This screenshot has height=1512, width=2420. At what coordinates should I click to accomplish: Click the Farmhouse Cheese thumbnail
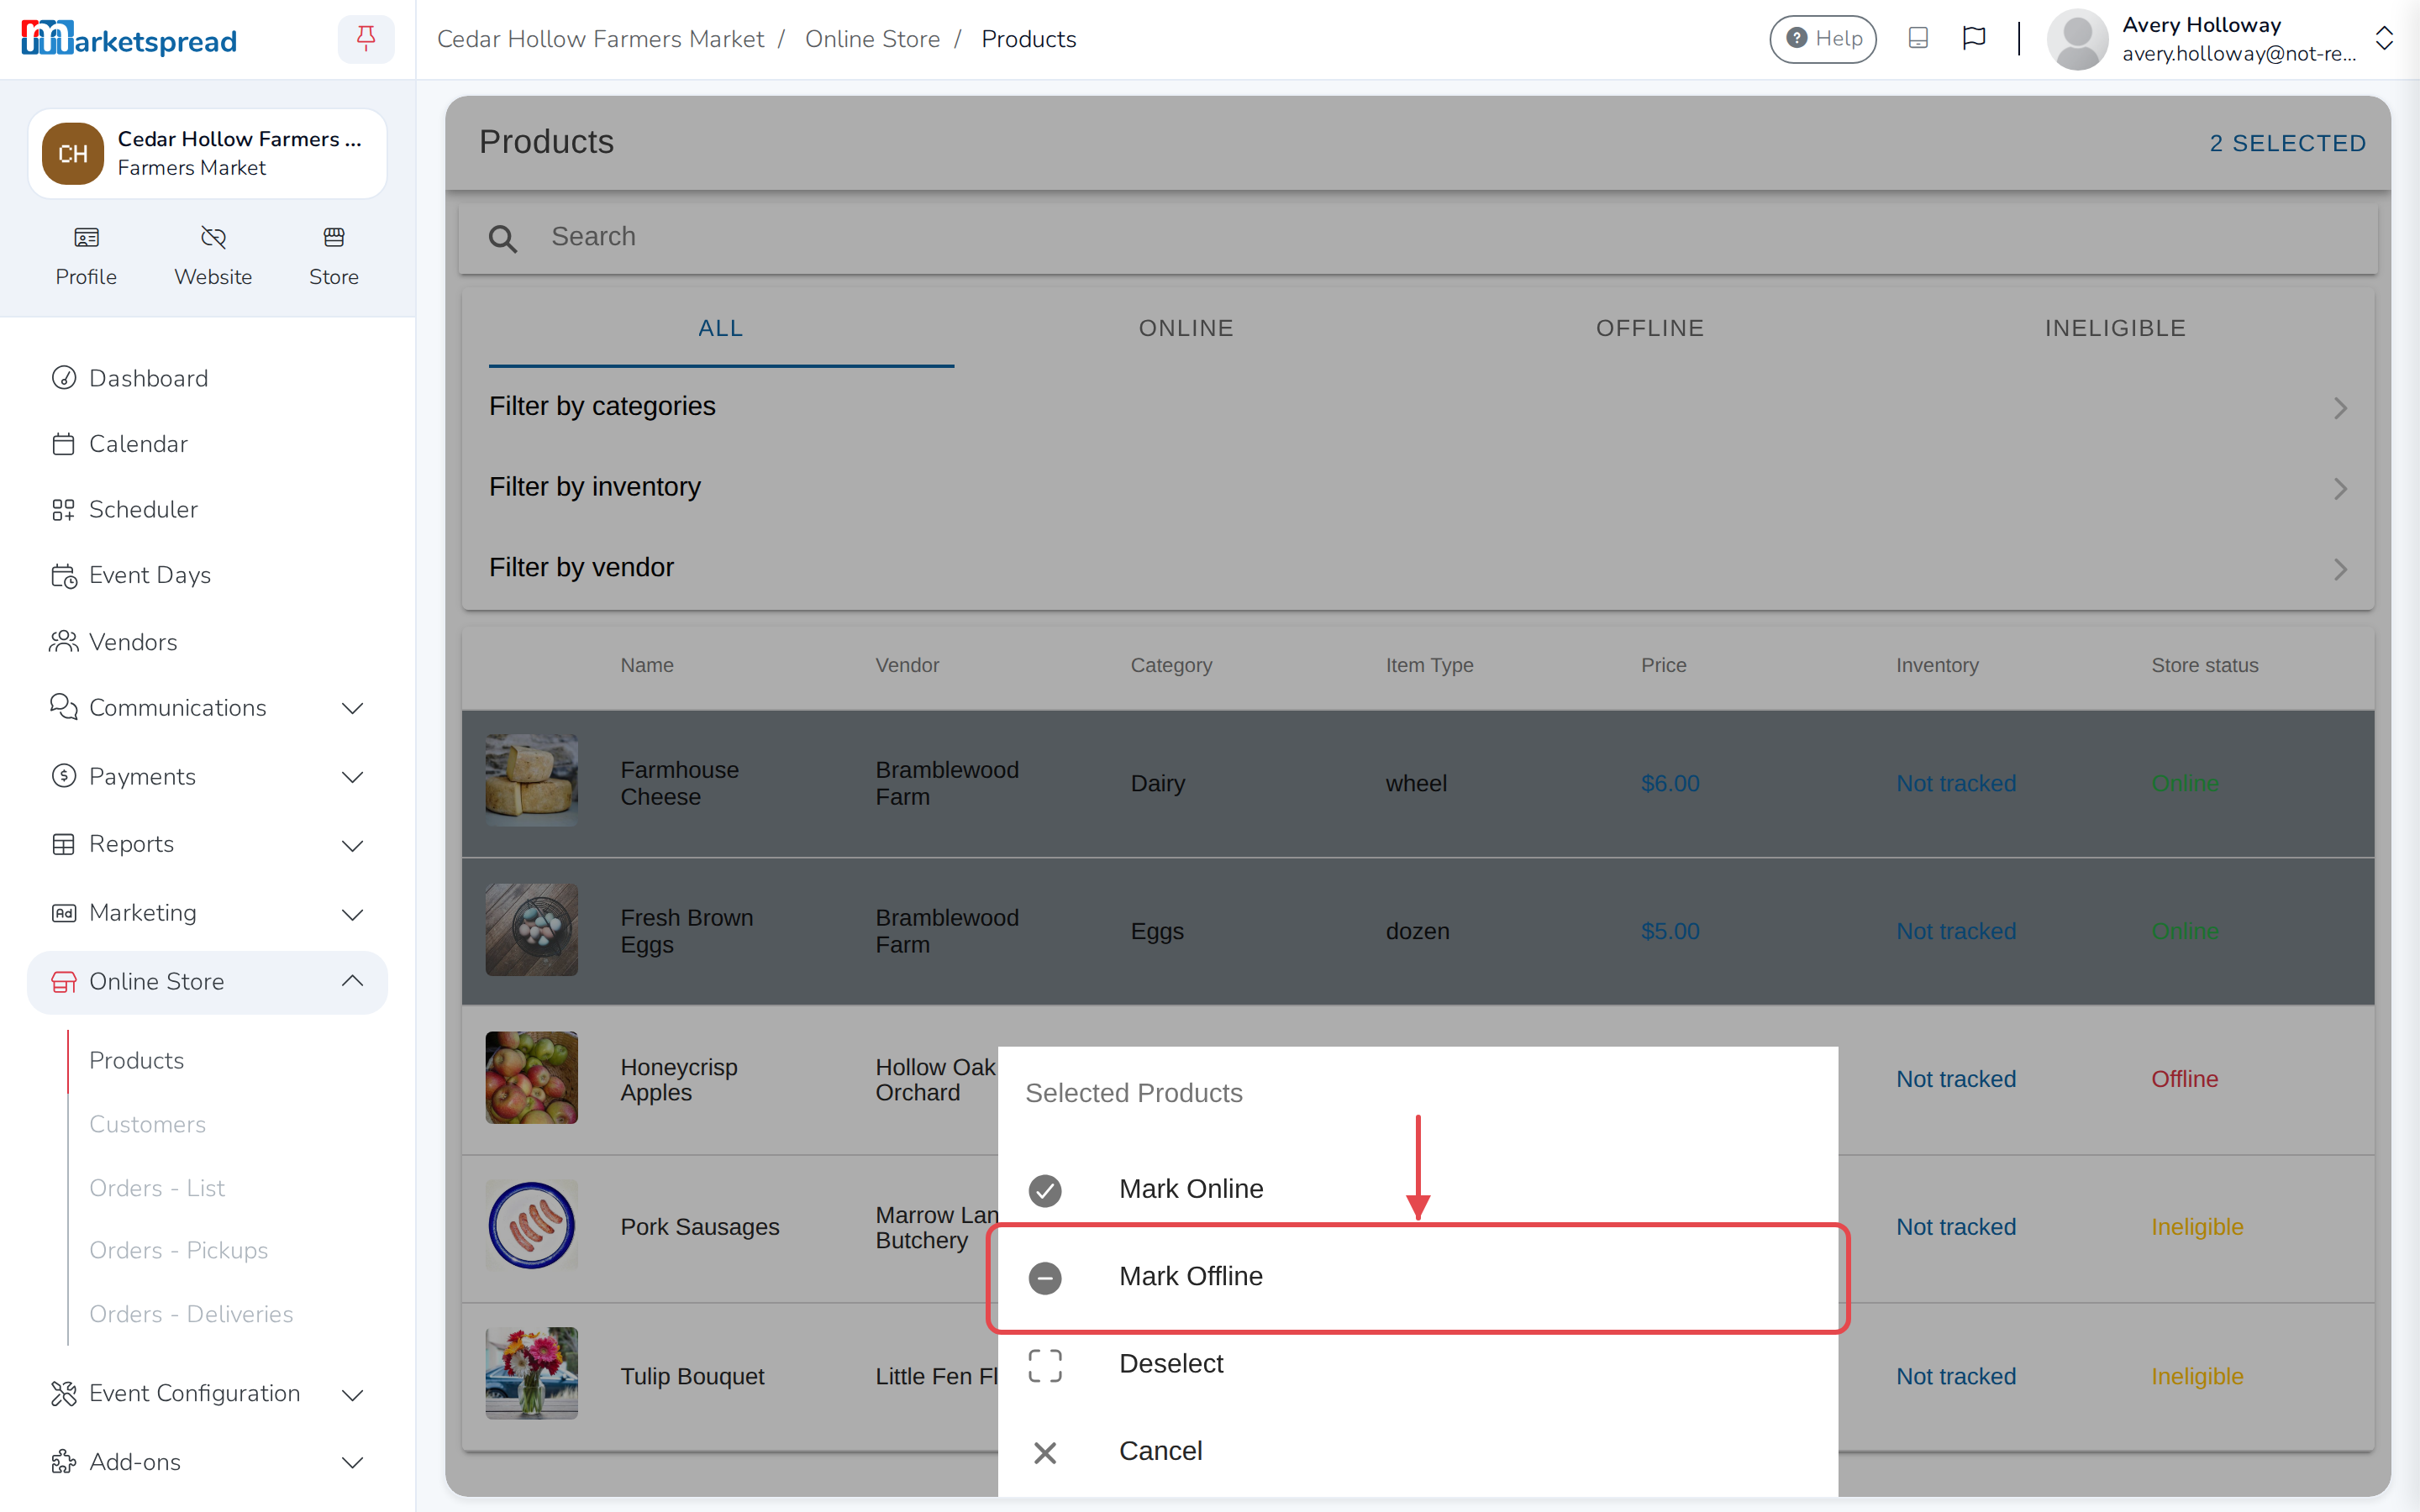point(532,781)
